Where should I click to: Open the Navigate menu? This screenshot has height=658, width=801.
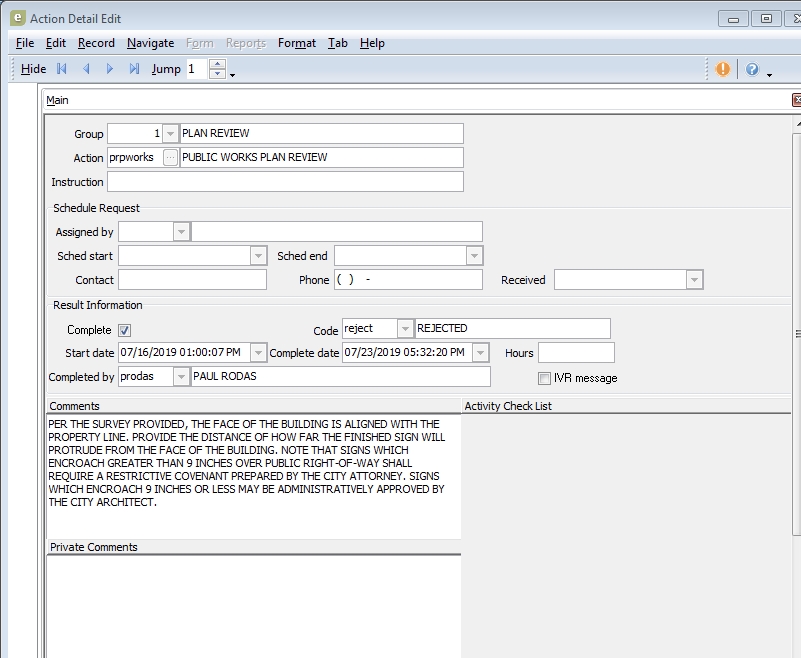click(150, 43)
